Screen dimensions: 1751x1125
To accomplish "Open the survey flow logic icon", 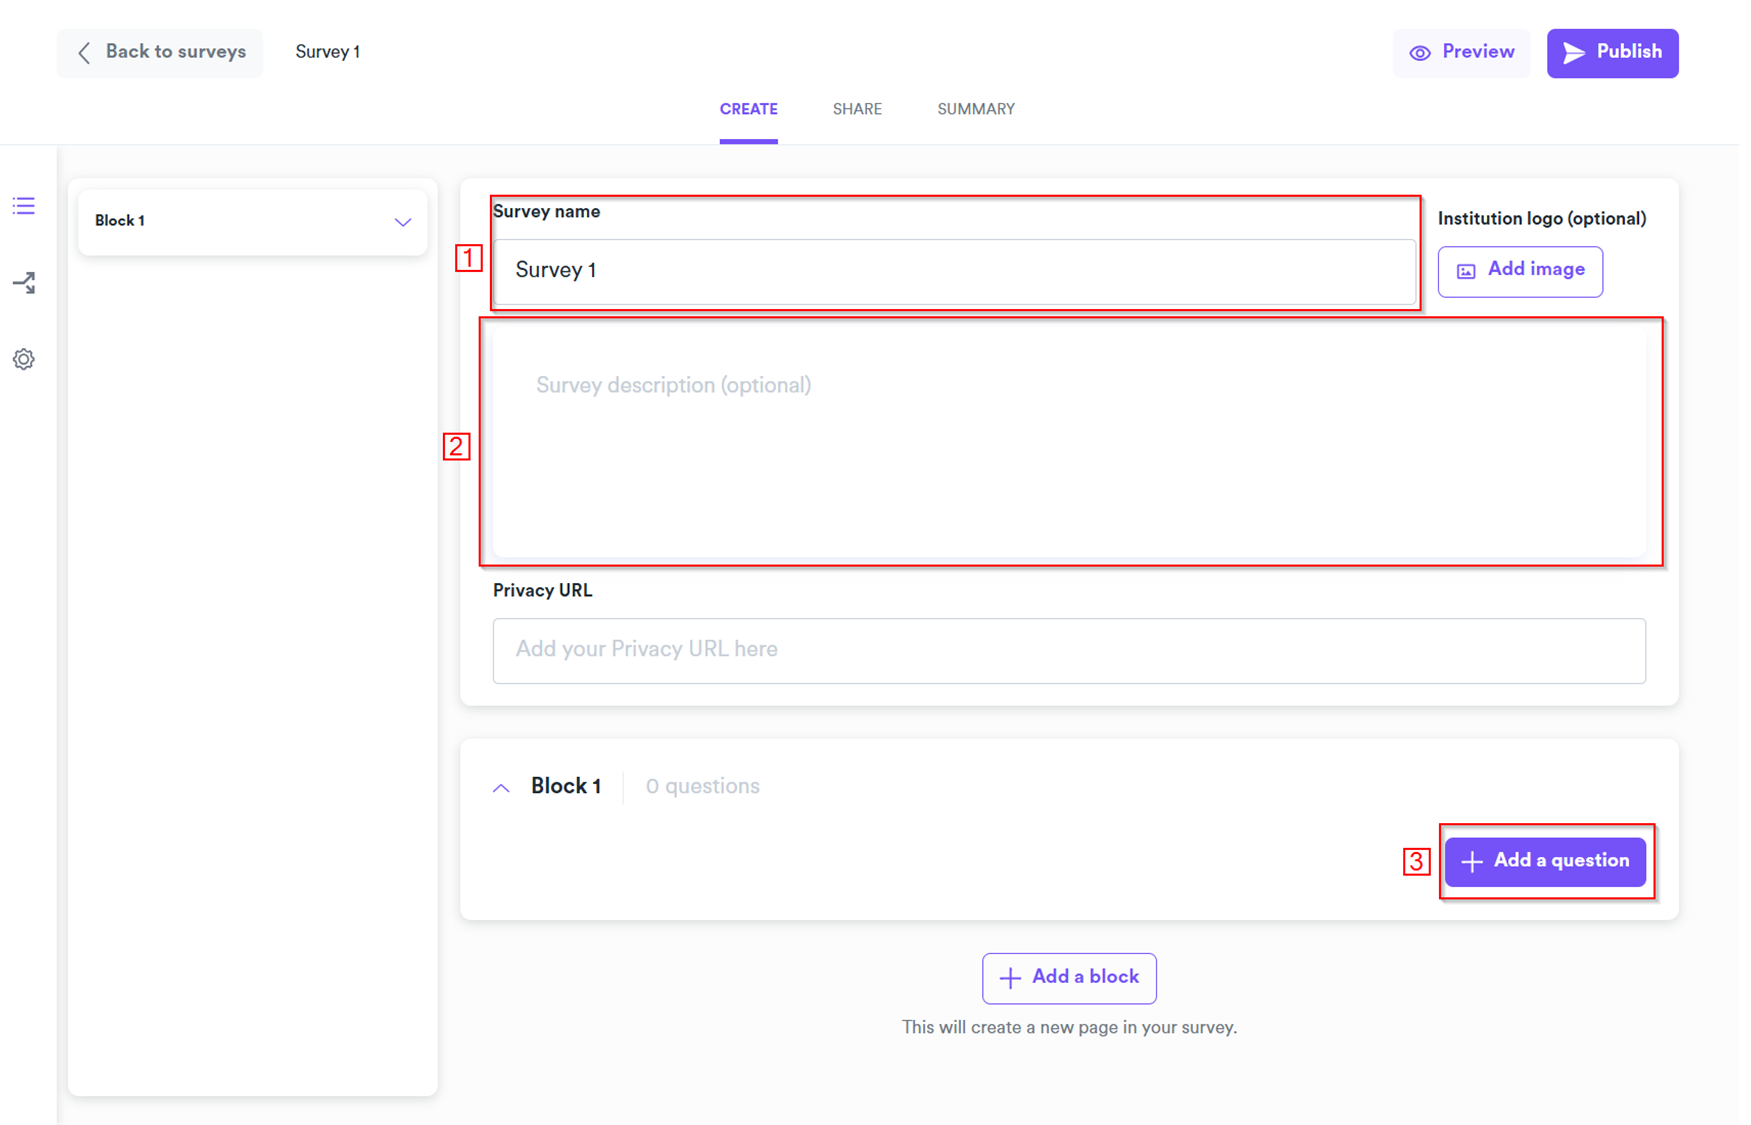I will 24,283.
